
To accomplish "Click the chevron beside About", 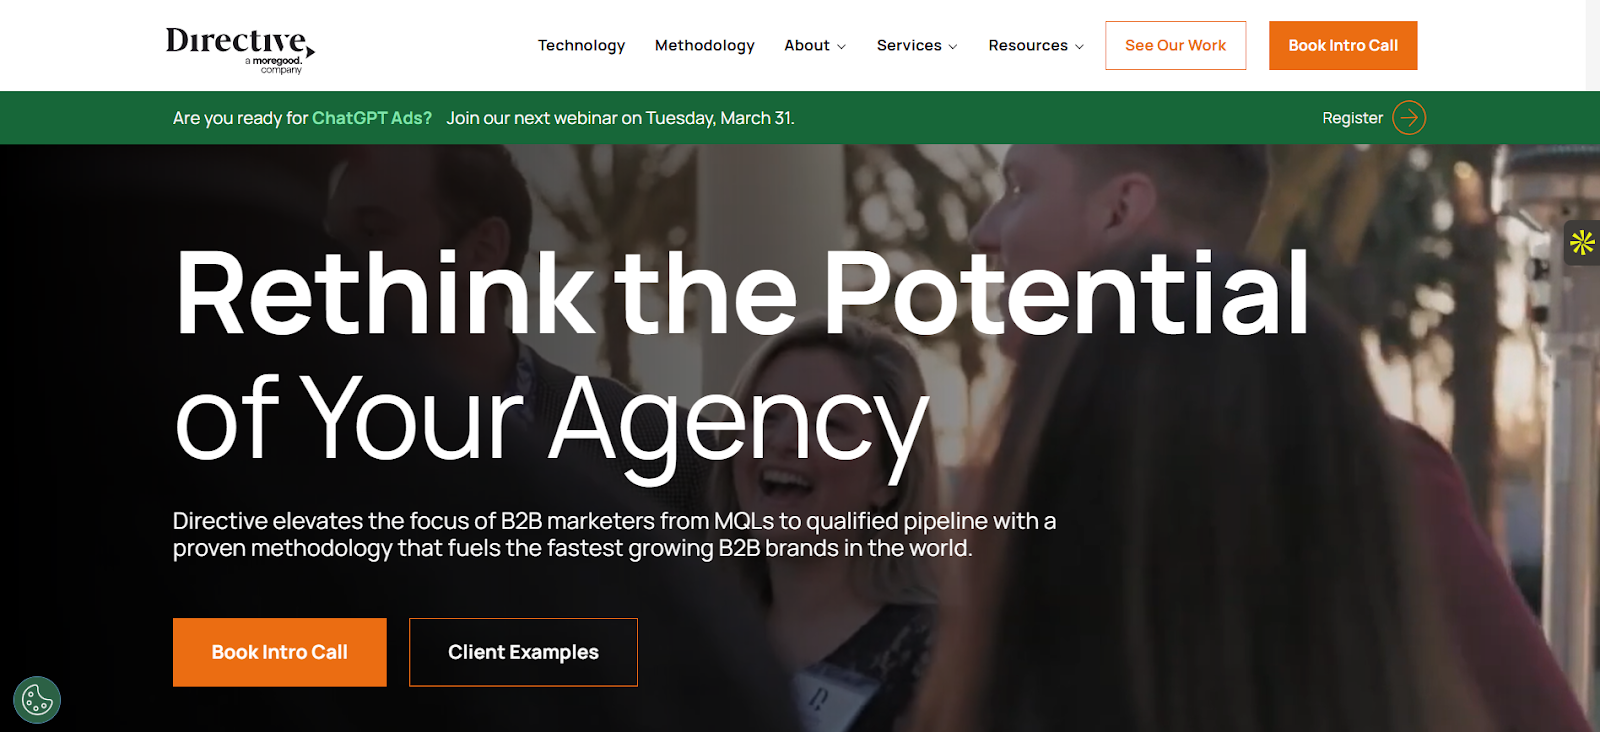I will tap(841, 47).
